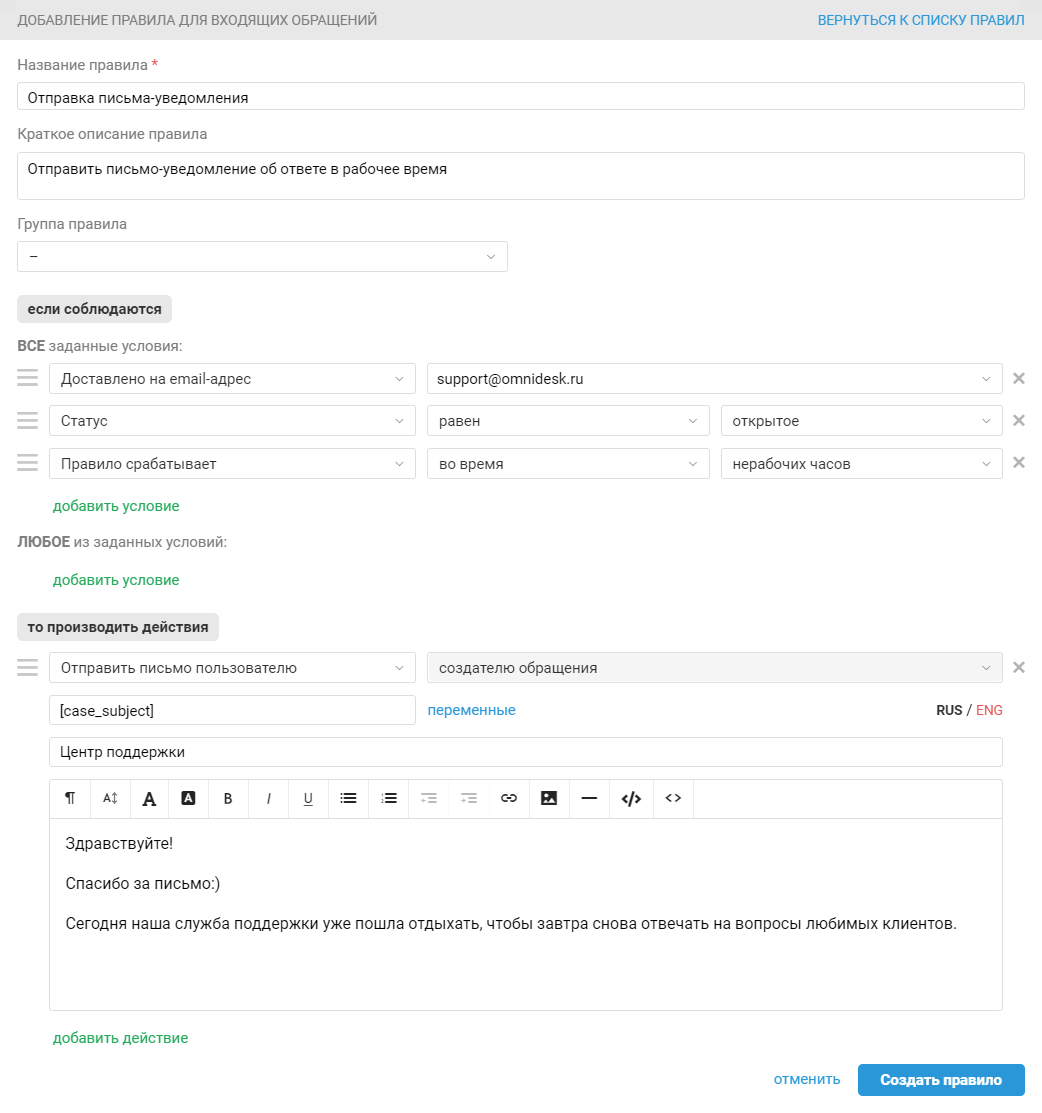Click Вернуться к списку правил link

click(x=921, y=20)
